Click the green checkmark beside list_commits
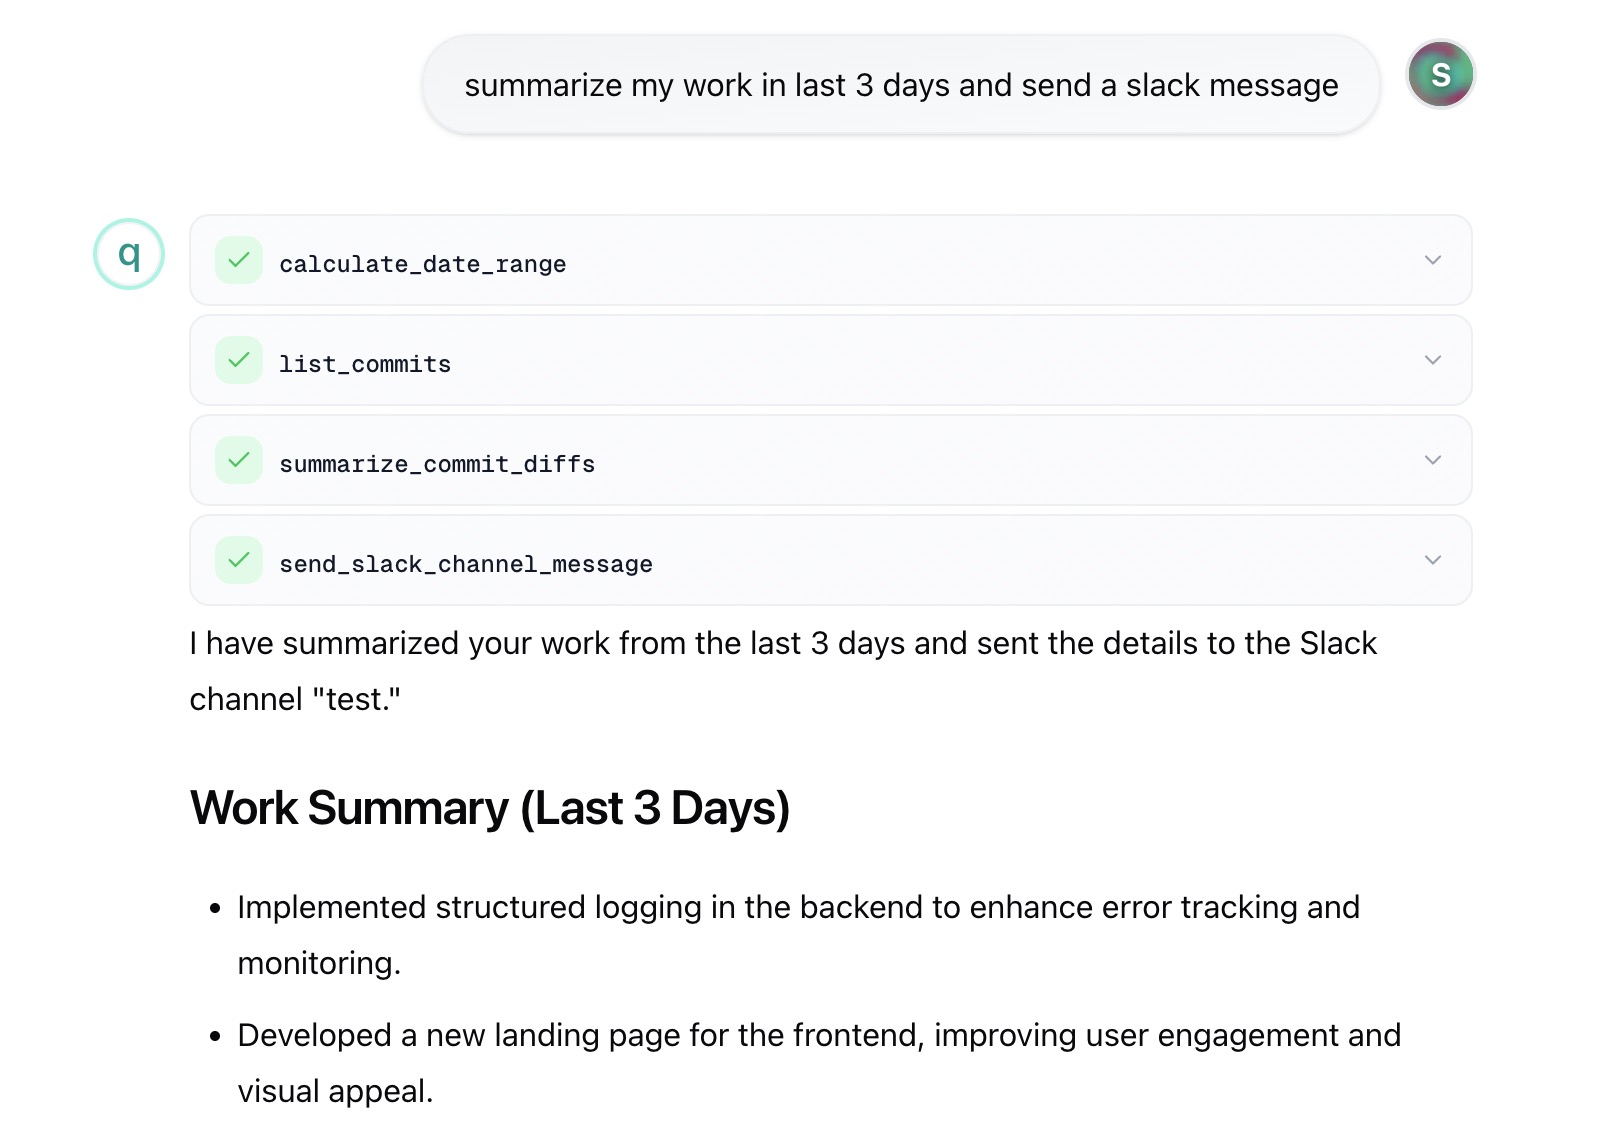The width and height of the screenshot is (1600, 1126). pos(239,360)
